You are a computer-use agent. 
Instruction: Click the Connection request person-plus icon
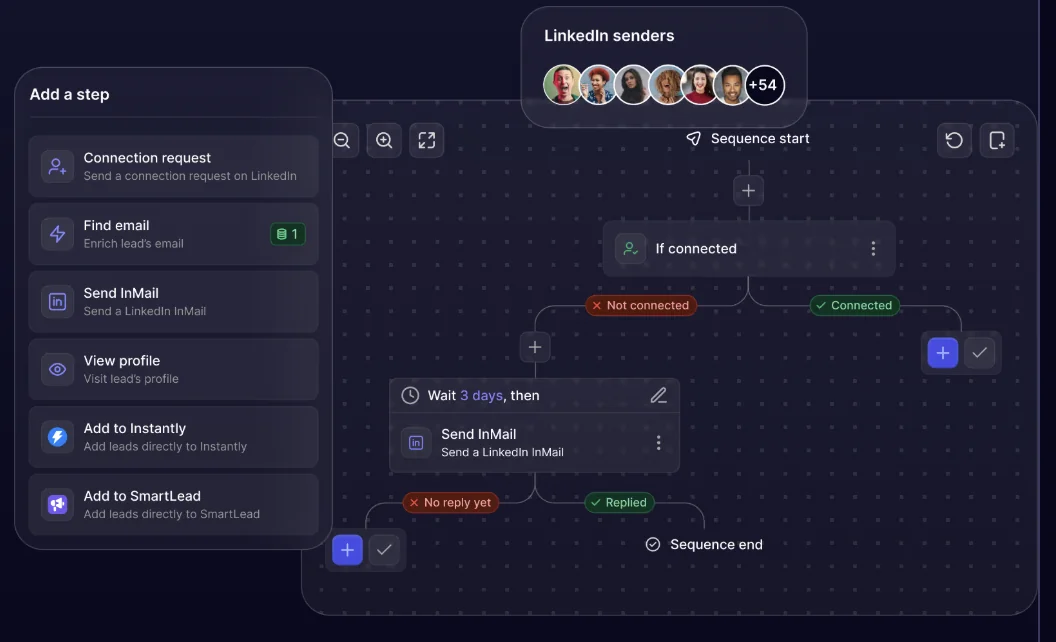[x=57, y=166]
